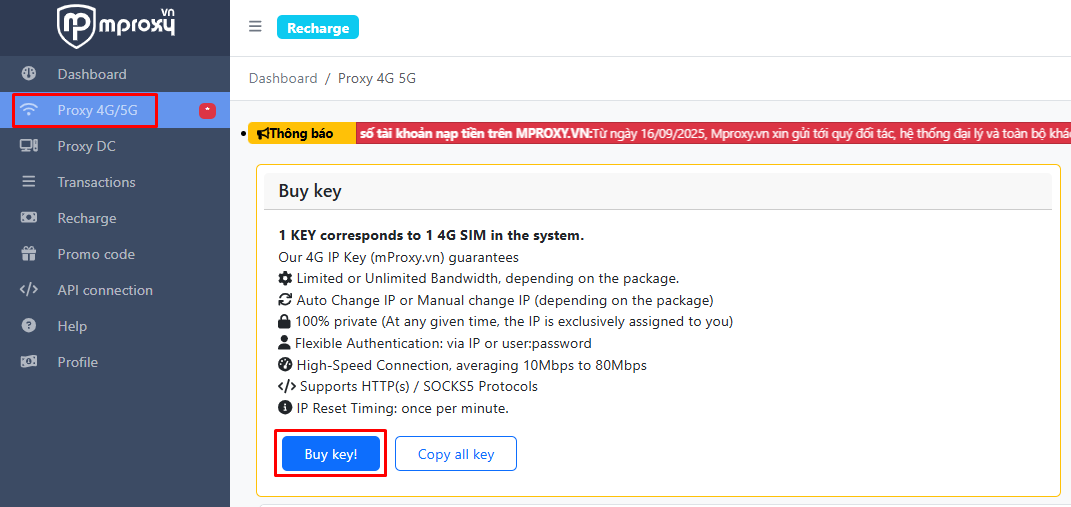Click the API connection code icon
Image resolution: width=1071 pixels, height=507 pixels.
pos(29,290)
